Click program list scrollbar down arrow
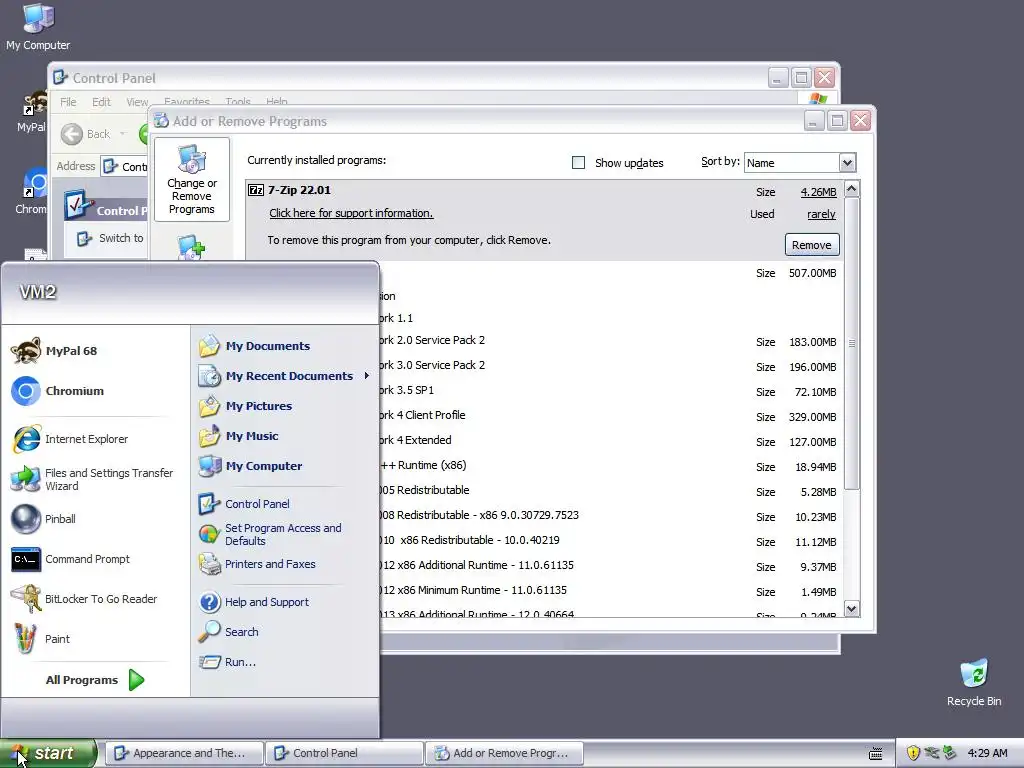Viewport: 1024px width, 768px height. pyautogui.click(x=851, y=609)
